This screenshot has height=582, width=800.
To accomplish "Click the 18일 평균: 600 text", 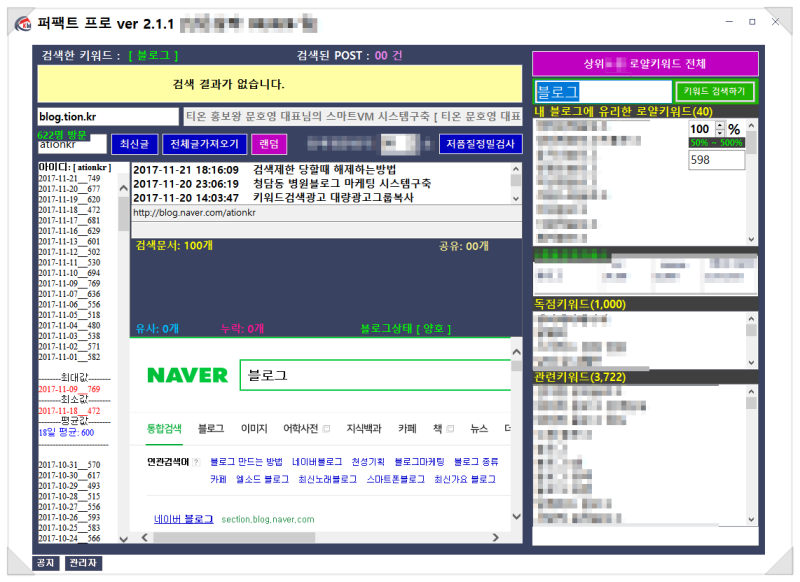I will click(x=66, y=433).
